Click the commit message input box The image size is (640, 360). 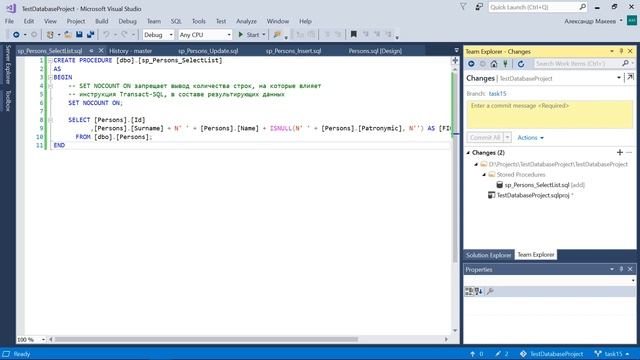[550, 114]
